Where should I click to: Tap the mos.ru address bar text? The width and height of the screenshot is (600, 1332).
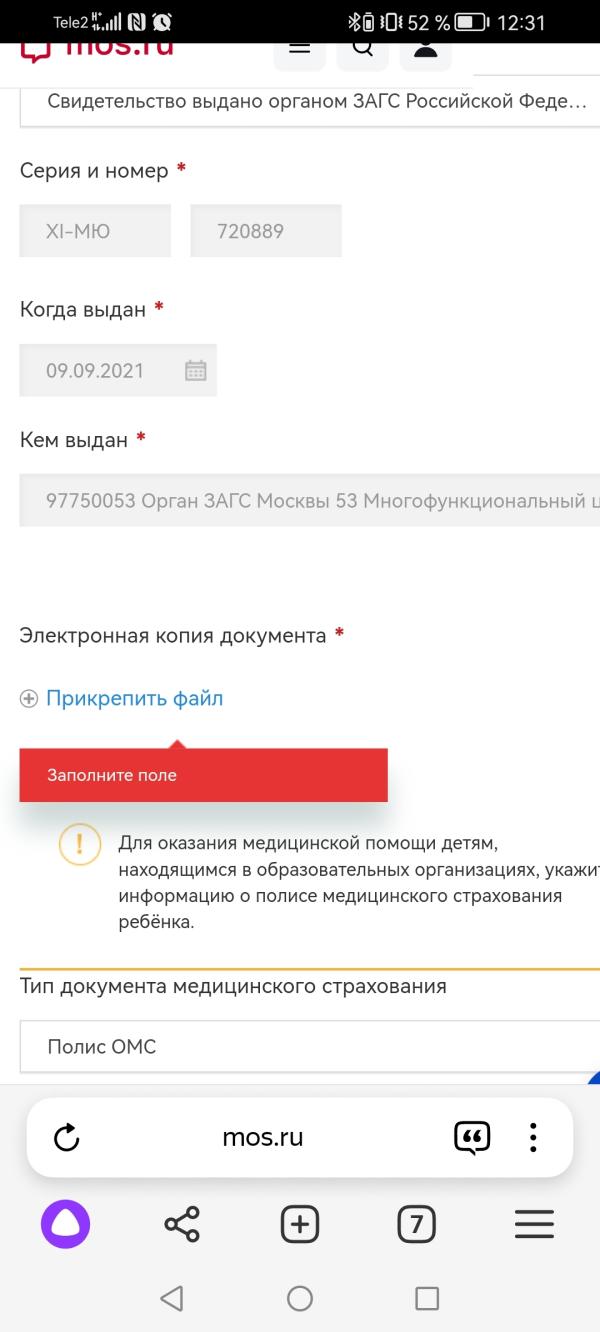(x=263, y=1137)
